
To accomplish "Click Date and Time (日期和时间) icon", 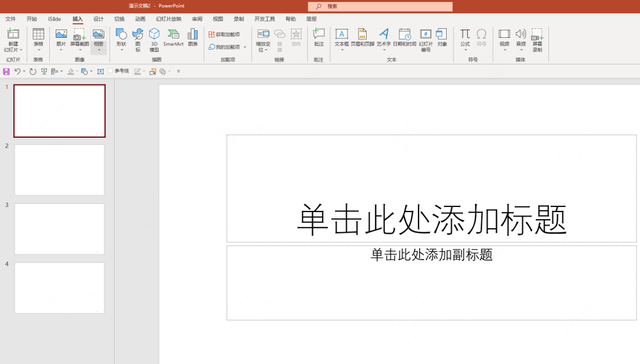I will [x=405, y=34].
